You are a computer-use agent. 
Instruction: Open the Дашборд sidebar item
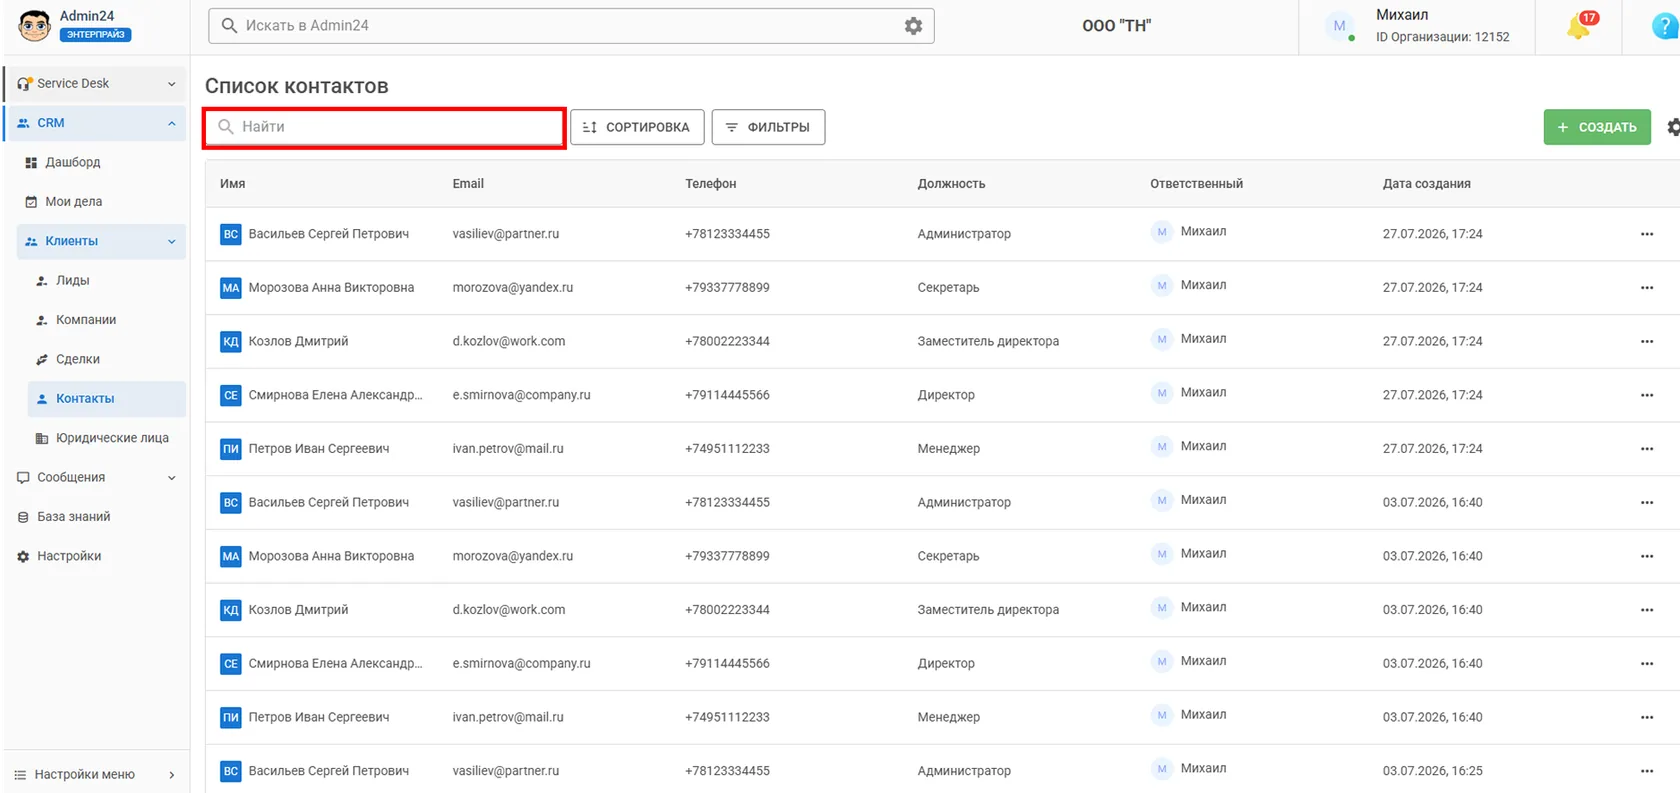point(72,162)
